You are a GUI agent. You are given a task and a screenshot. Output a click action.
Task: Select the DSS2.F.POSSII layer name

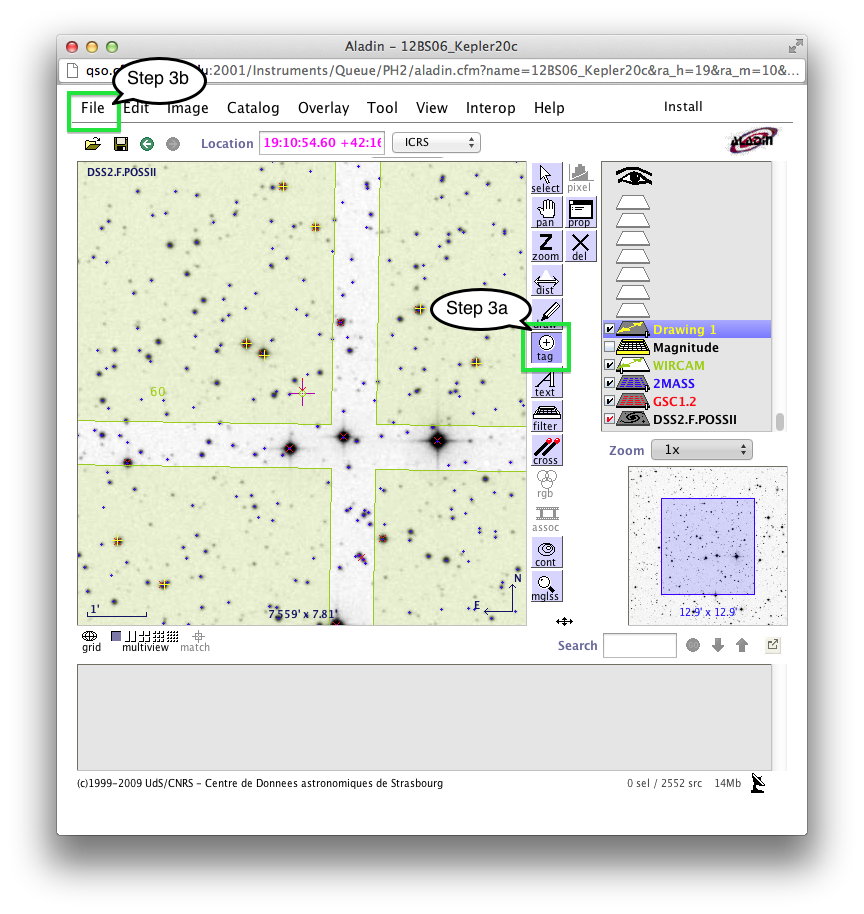click(x=695, y=420)
